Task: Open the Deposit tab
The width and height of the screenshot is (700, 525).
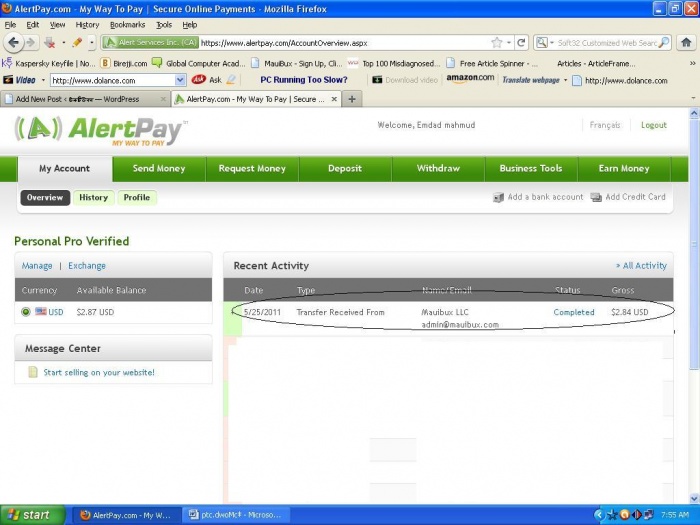Action: (345, 169)
